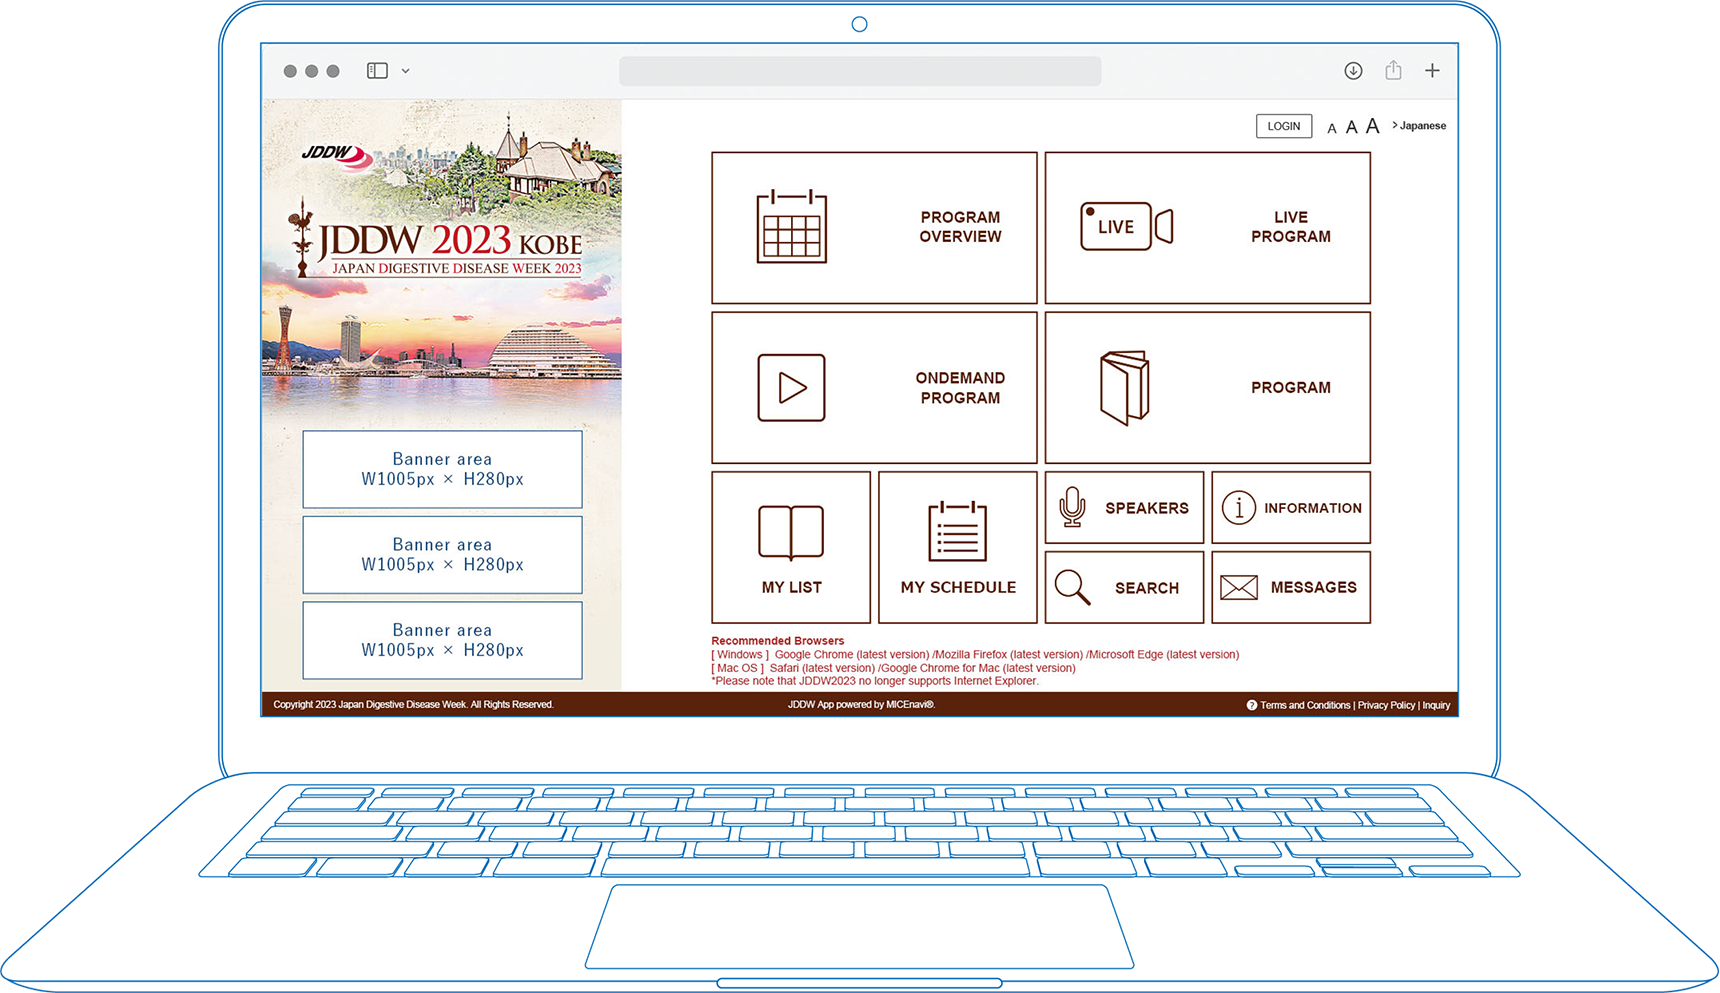1720x993 pixels.
Task: Click the Inquiry footer link
Action: [1436, 705]
